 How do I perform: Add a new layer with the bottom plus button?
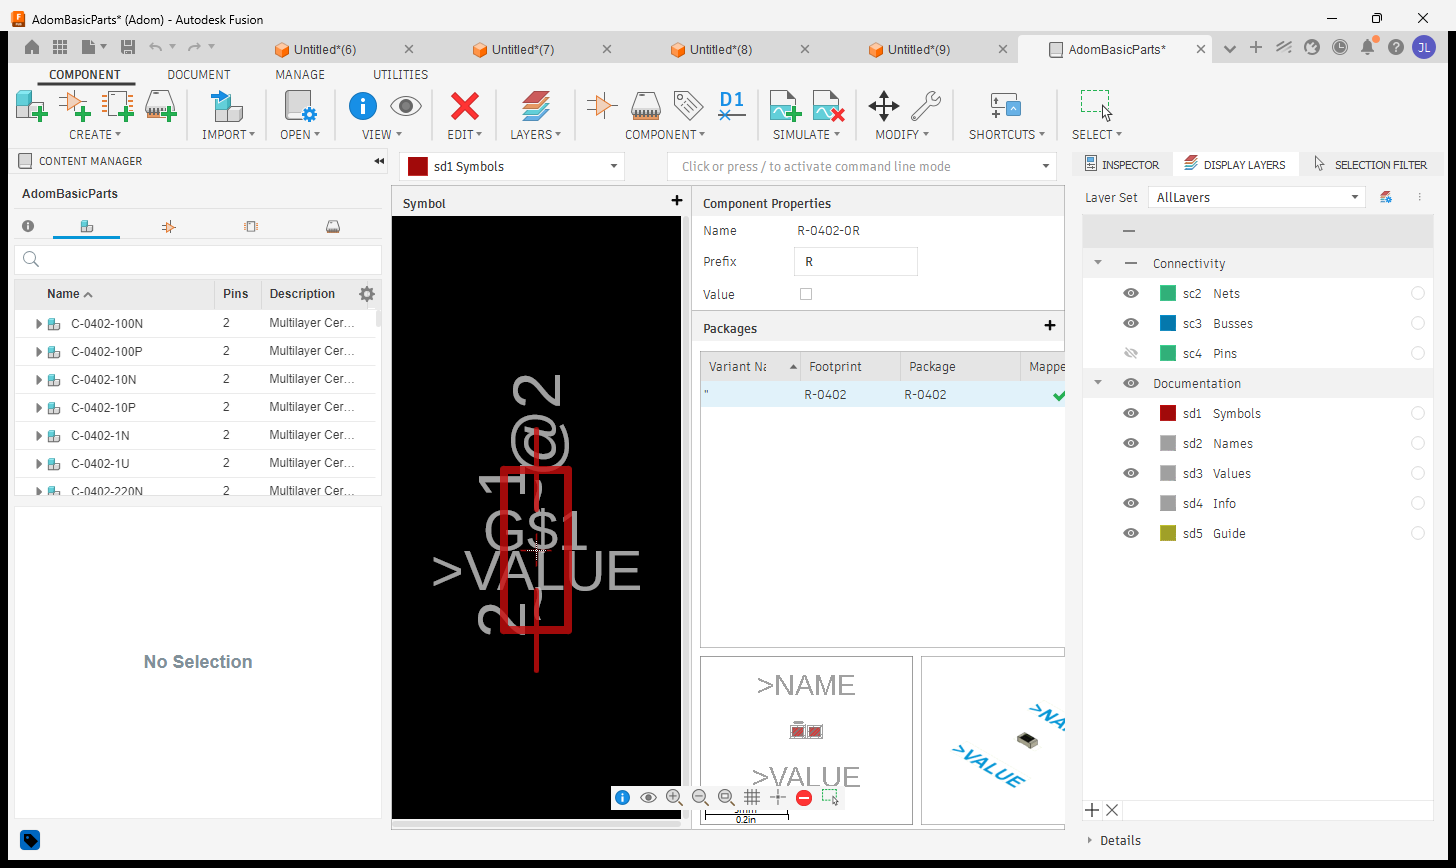(1093, 810)
